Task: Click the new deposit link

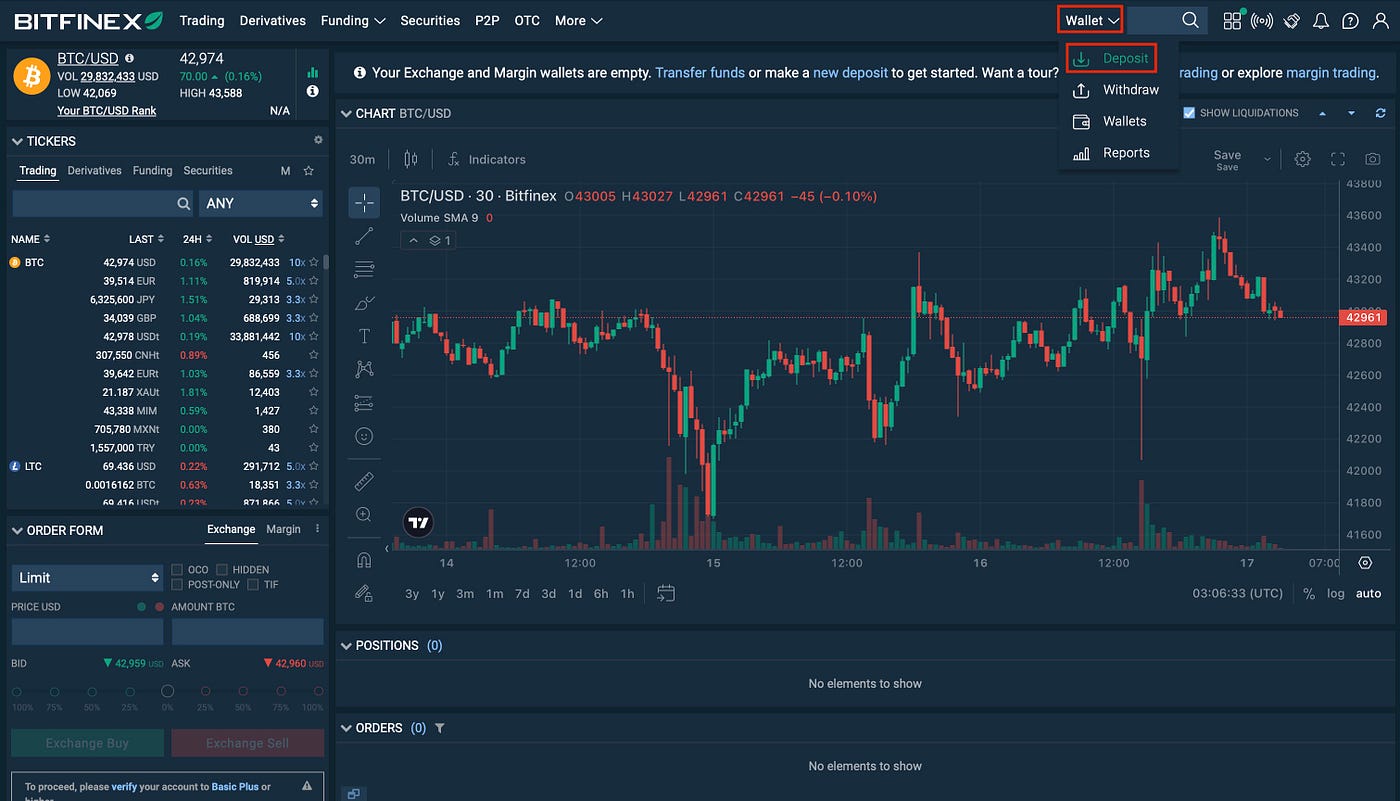Action: pyautogui.click(x=850, y=73)
